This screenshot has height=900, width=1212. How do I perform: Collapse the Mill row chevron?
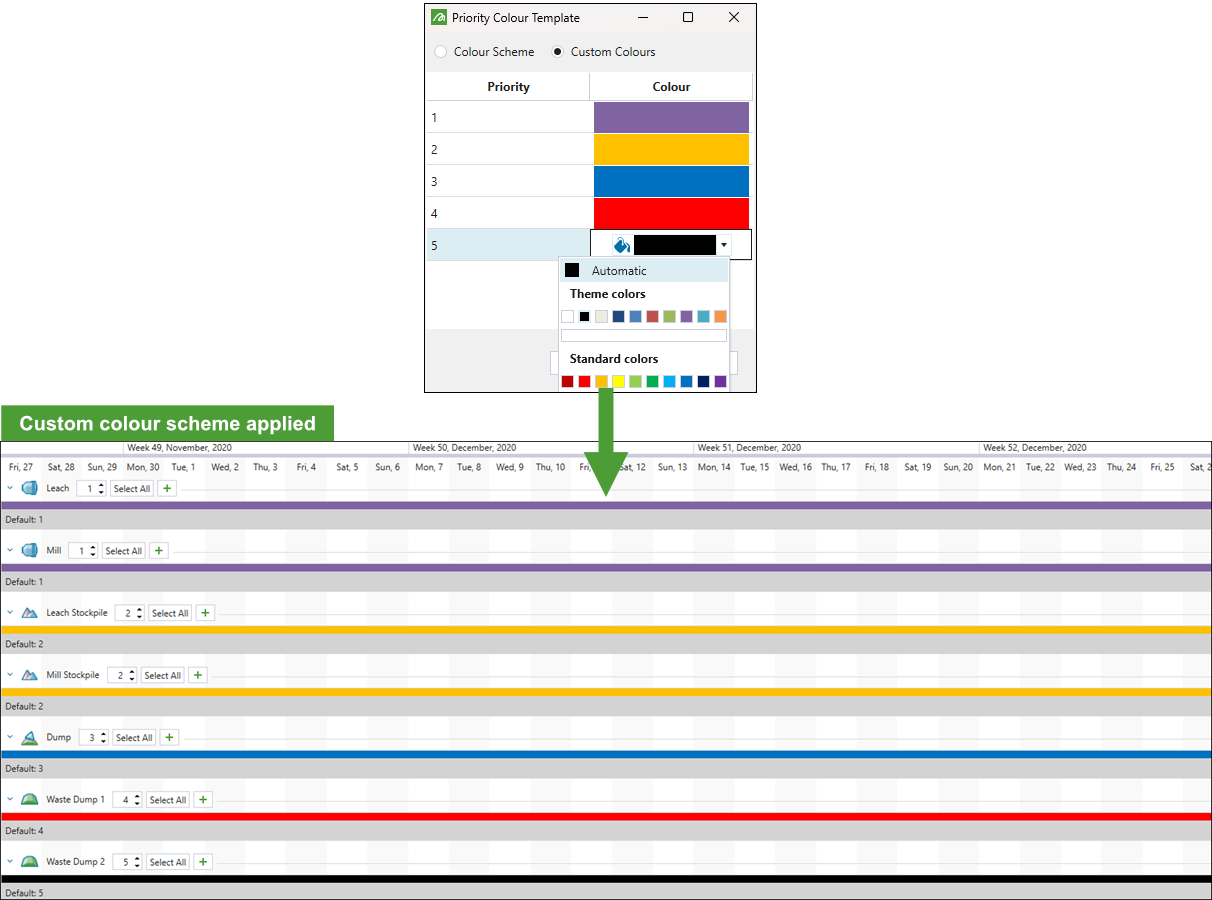[x=10, y=550]
